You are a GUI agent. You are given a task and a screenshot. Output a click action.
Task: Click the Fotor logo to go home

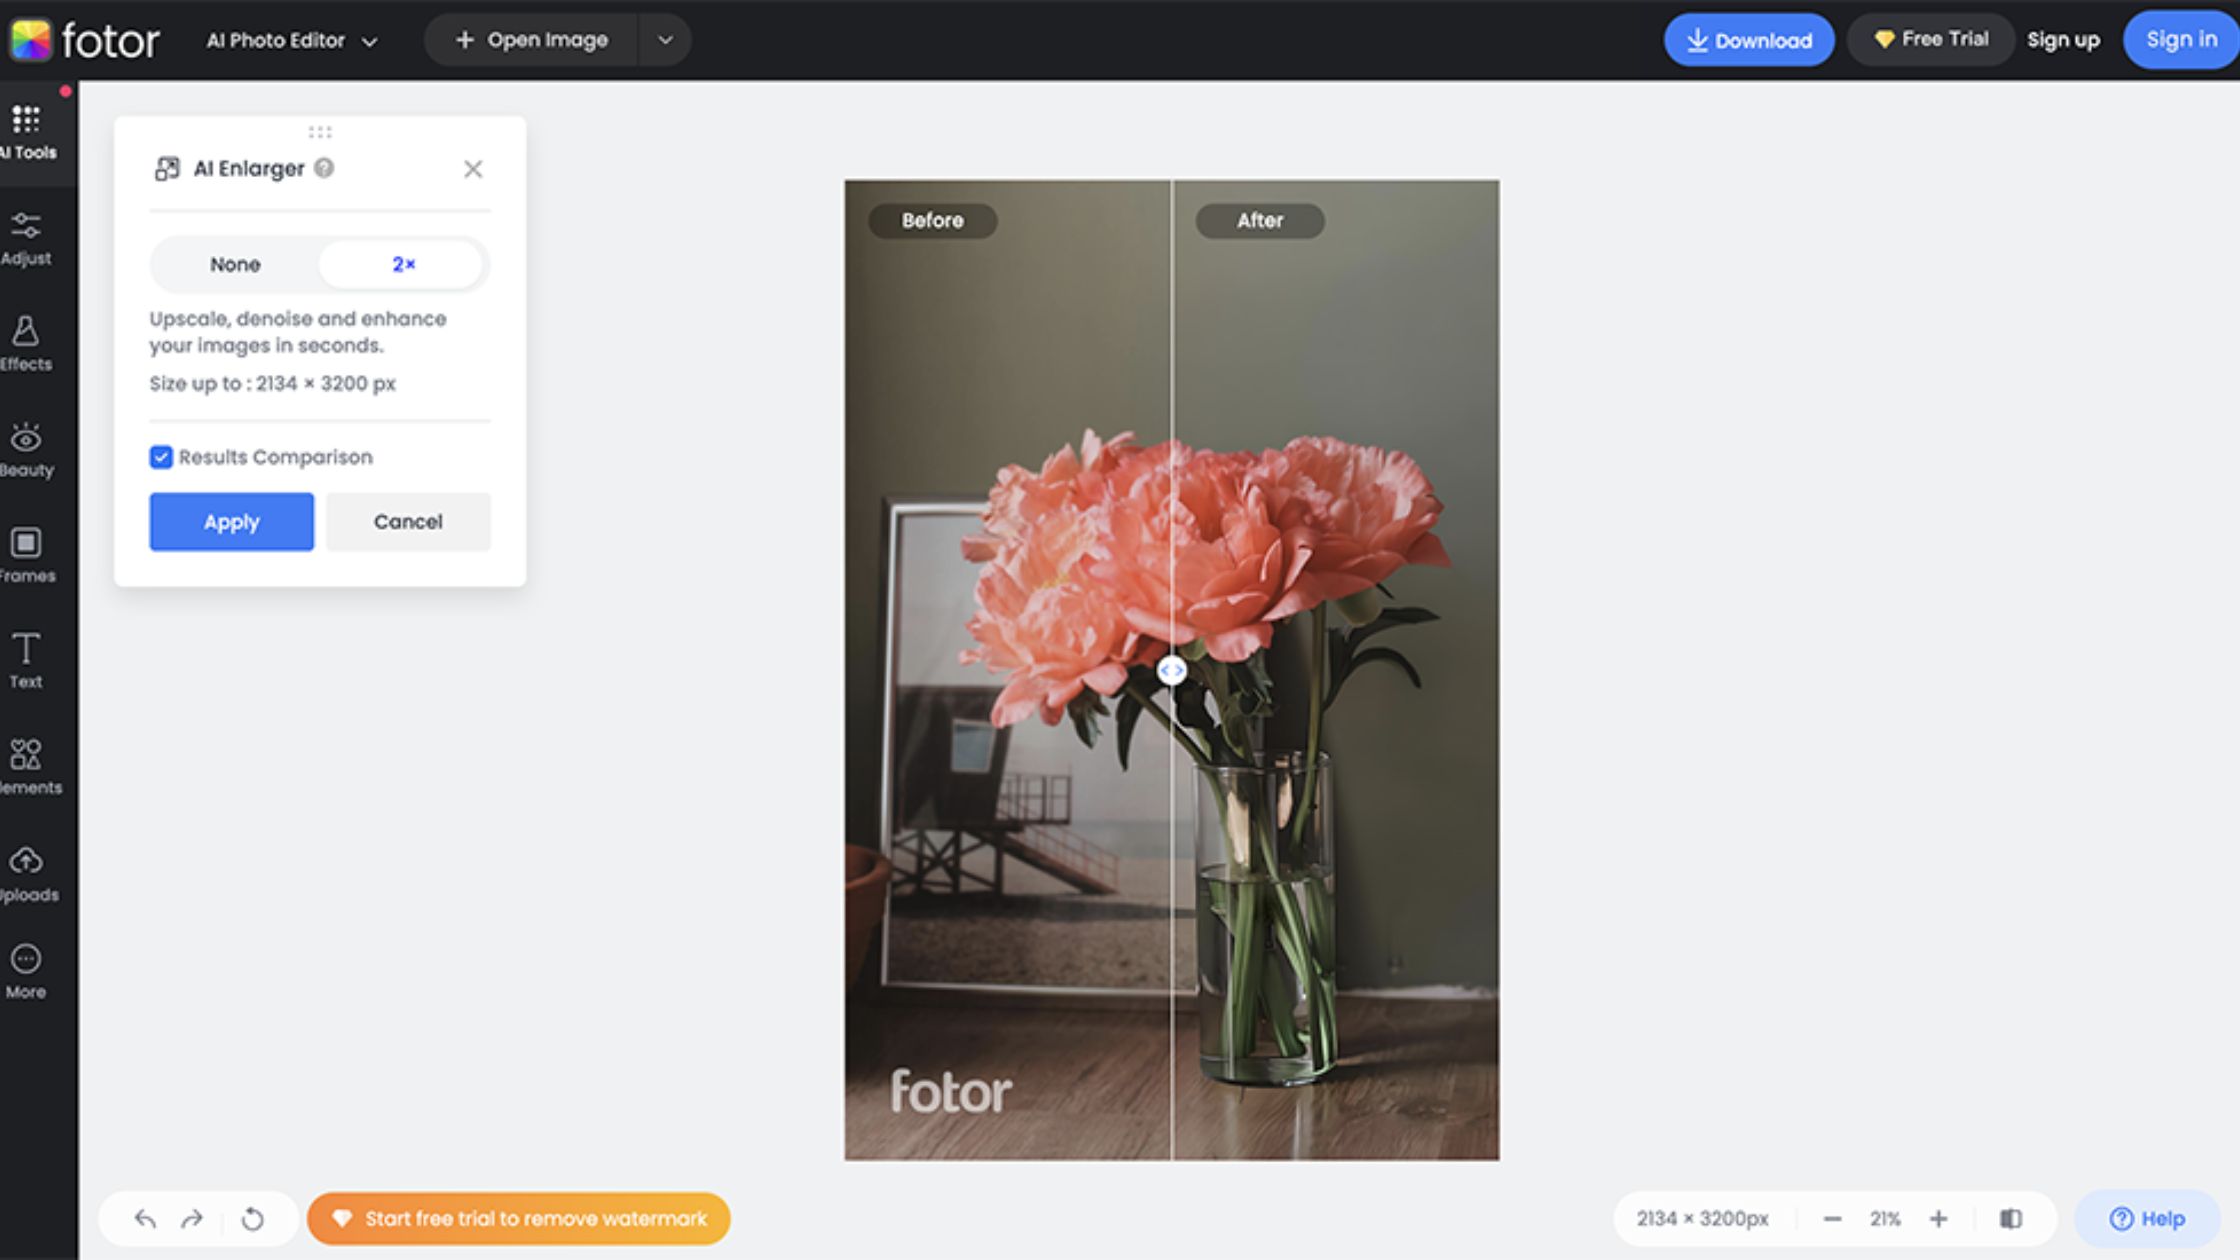pyautogui.click(x=85, y=40)
